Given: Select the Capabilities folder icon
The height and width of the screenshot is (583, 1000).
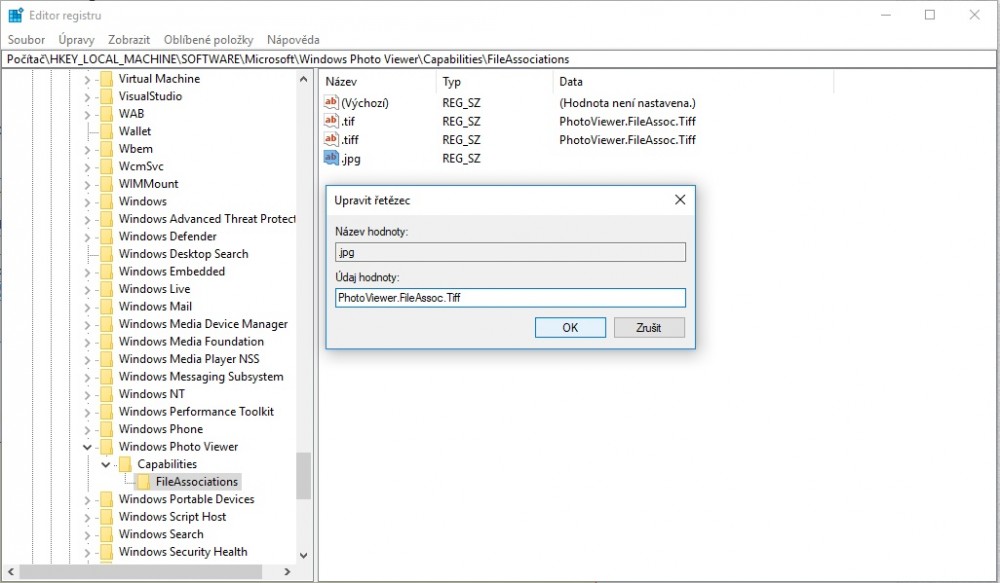Looking at the screenshot, I should point(125,464).
